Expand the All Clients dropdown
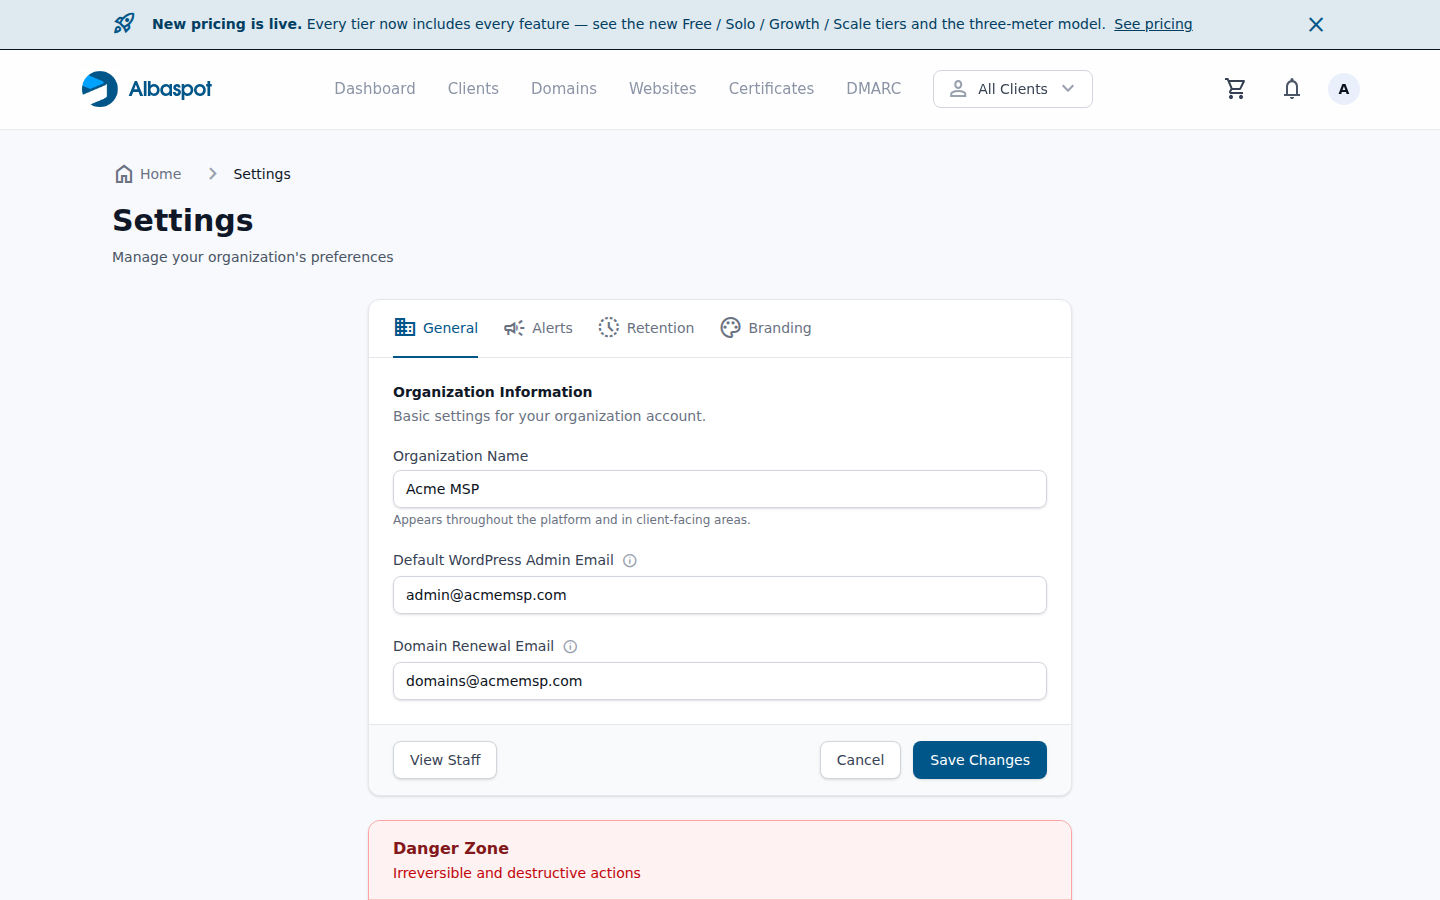This screenshot has height=900, width=1440. (1013, 89)
